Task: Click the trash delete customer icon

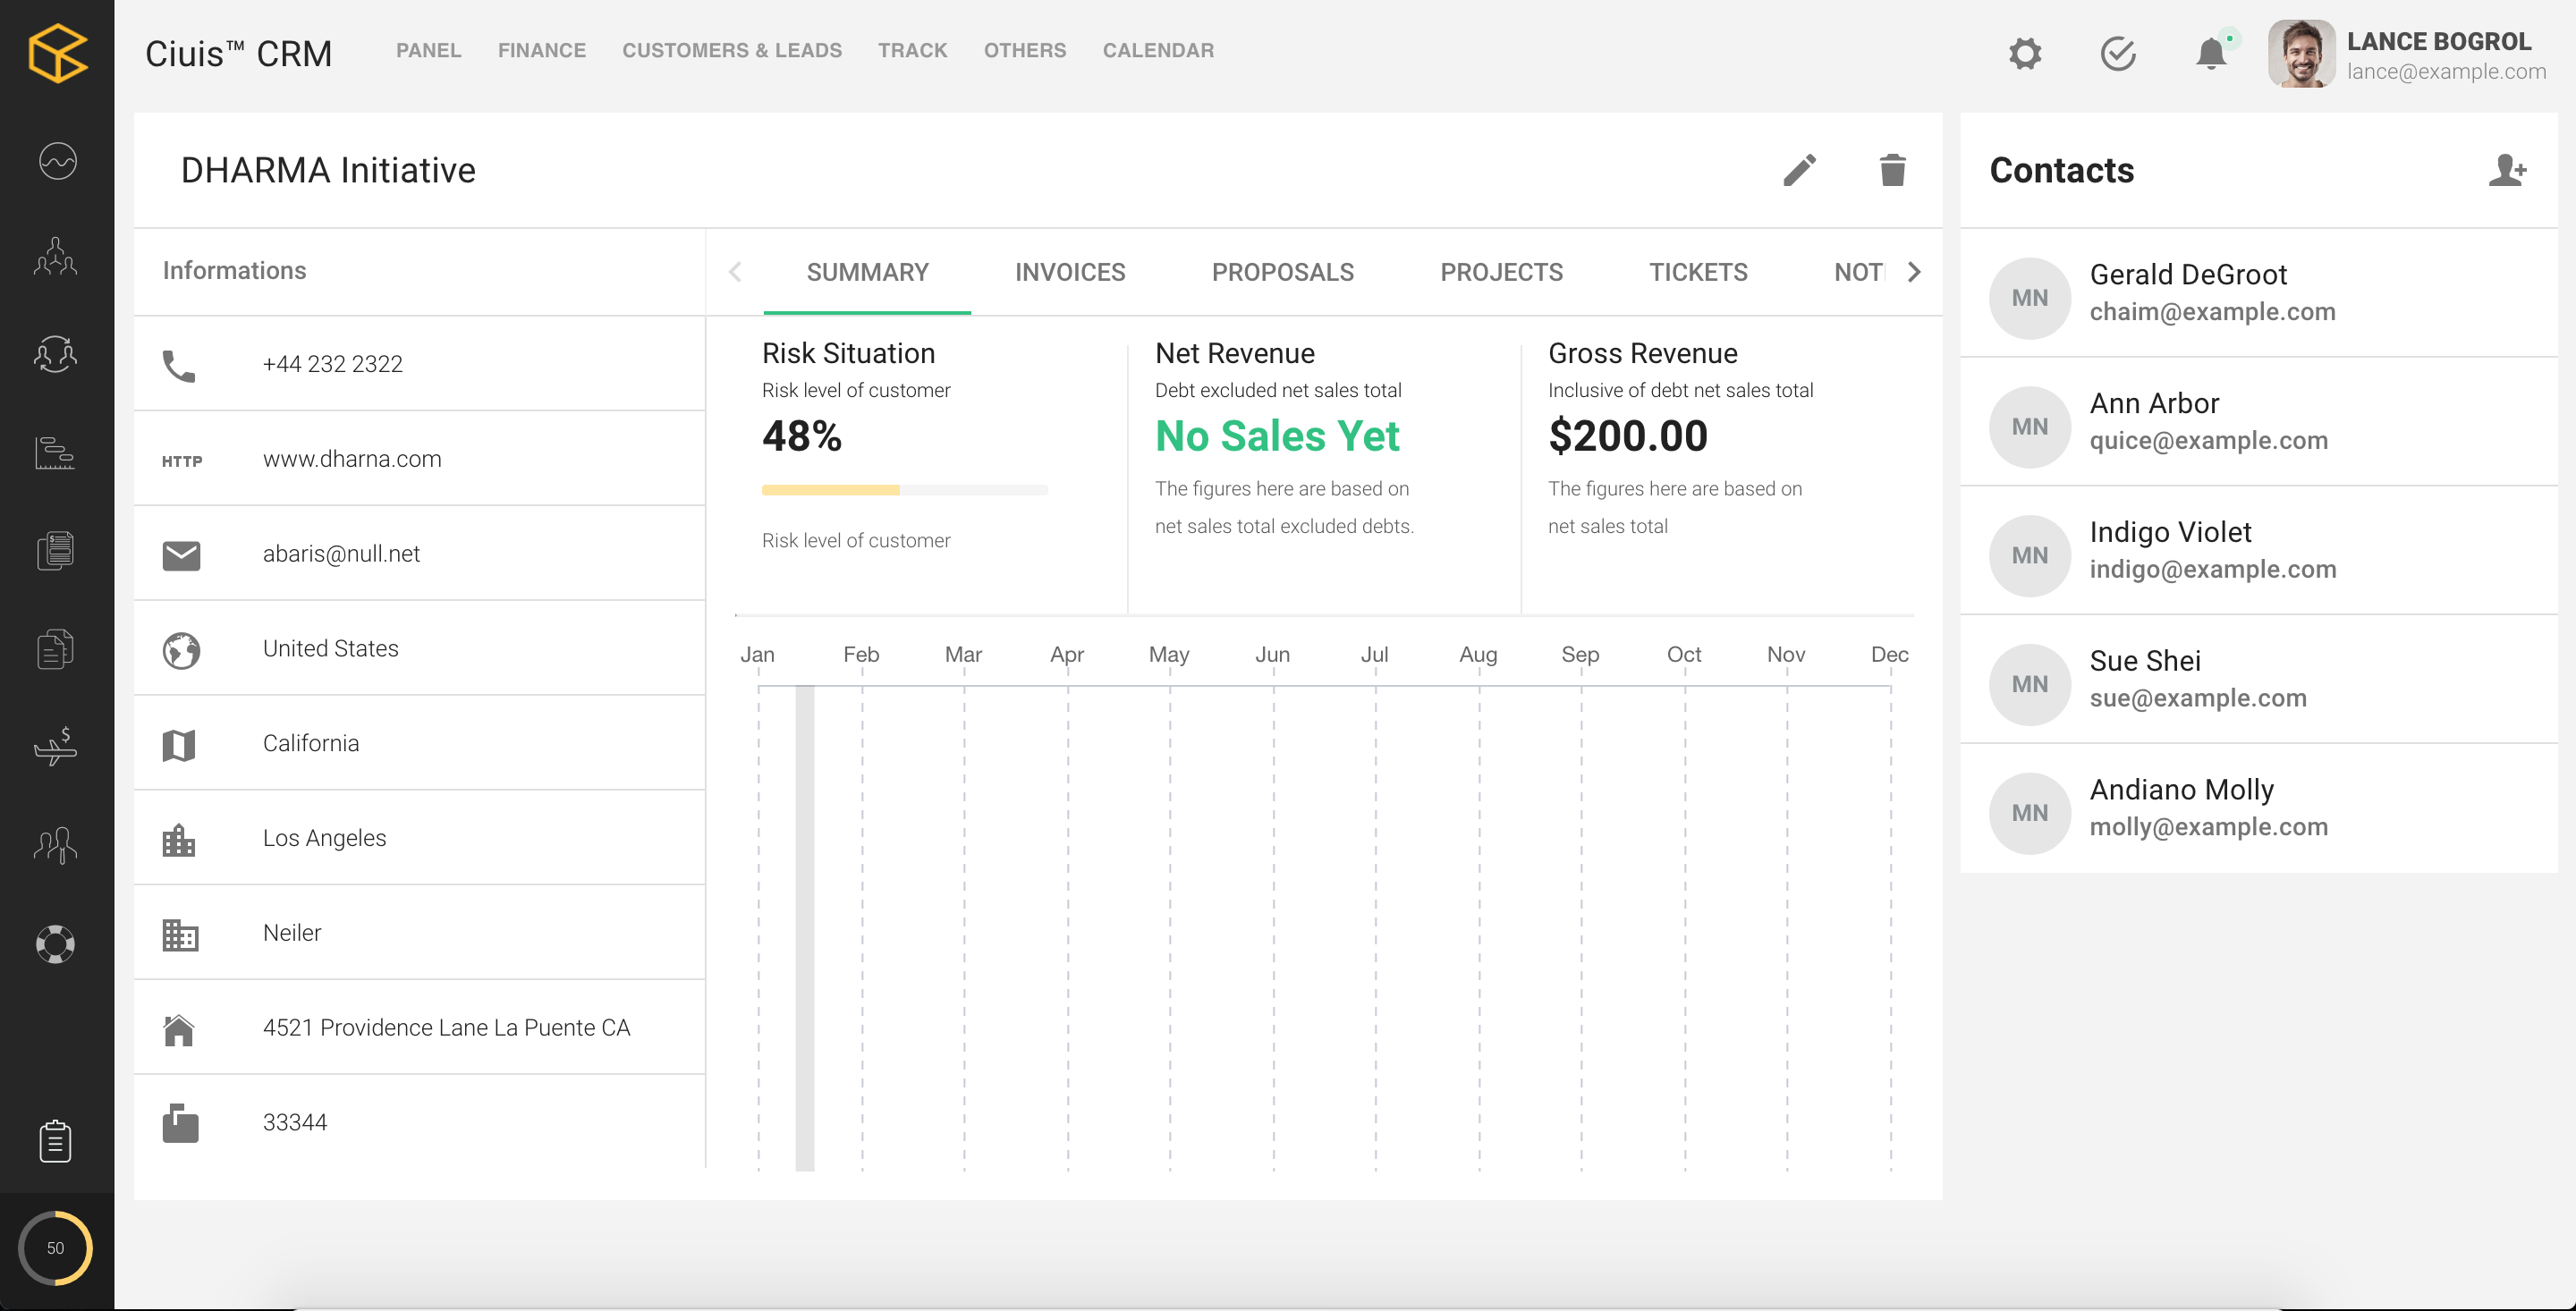Action: pos(1892,170)
